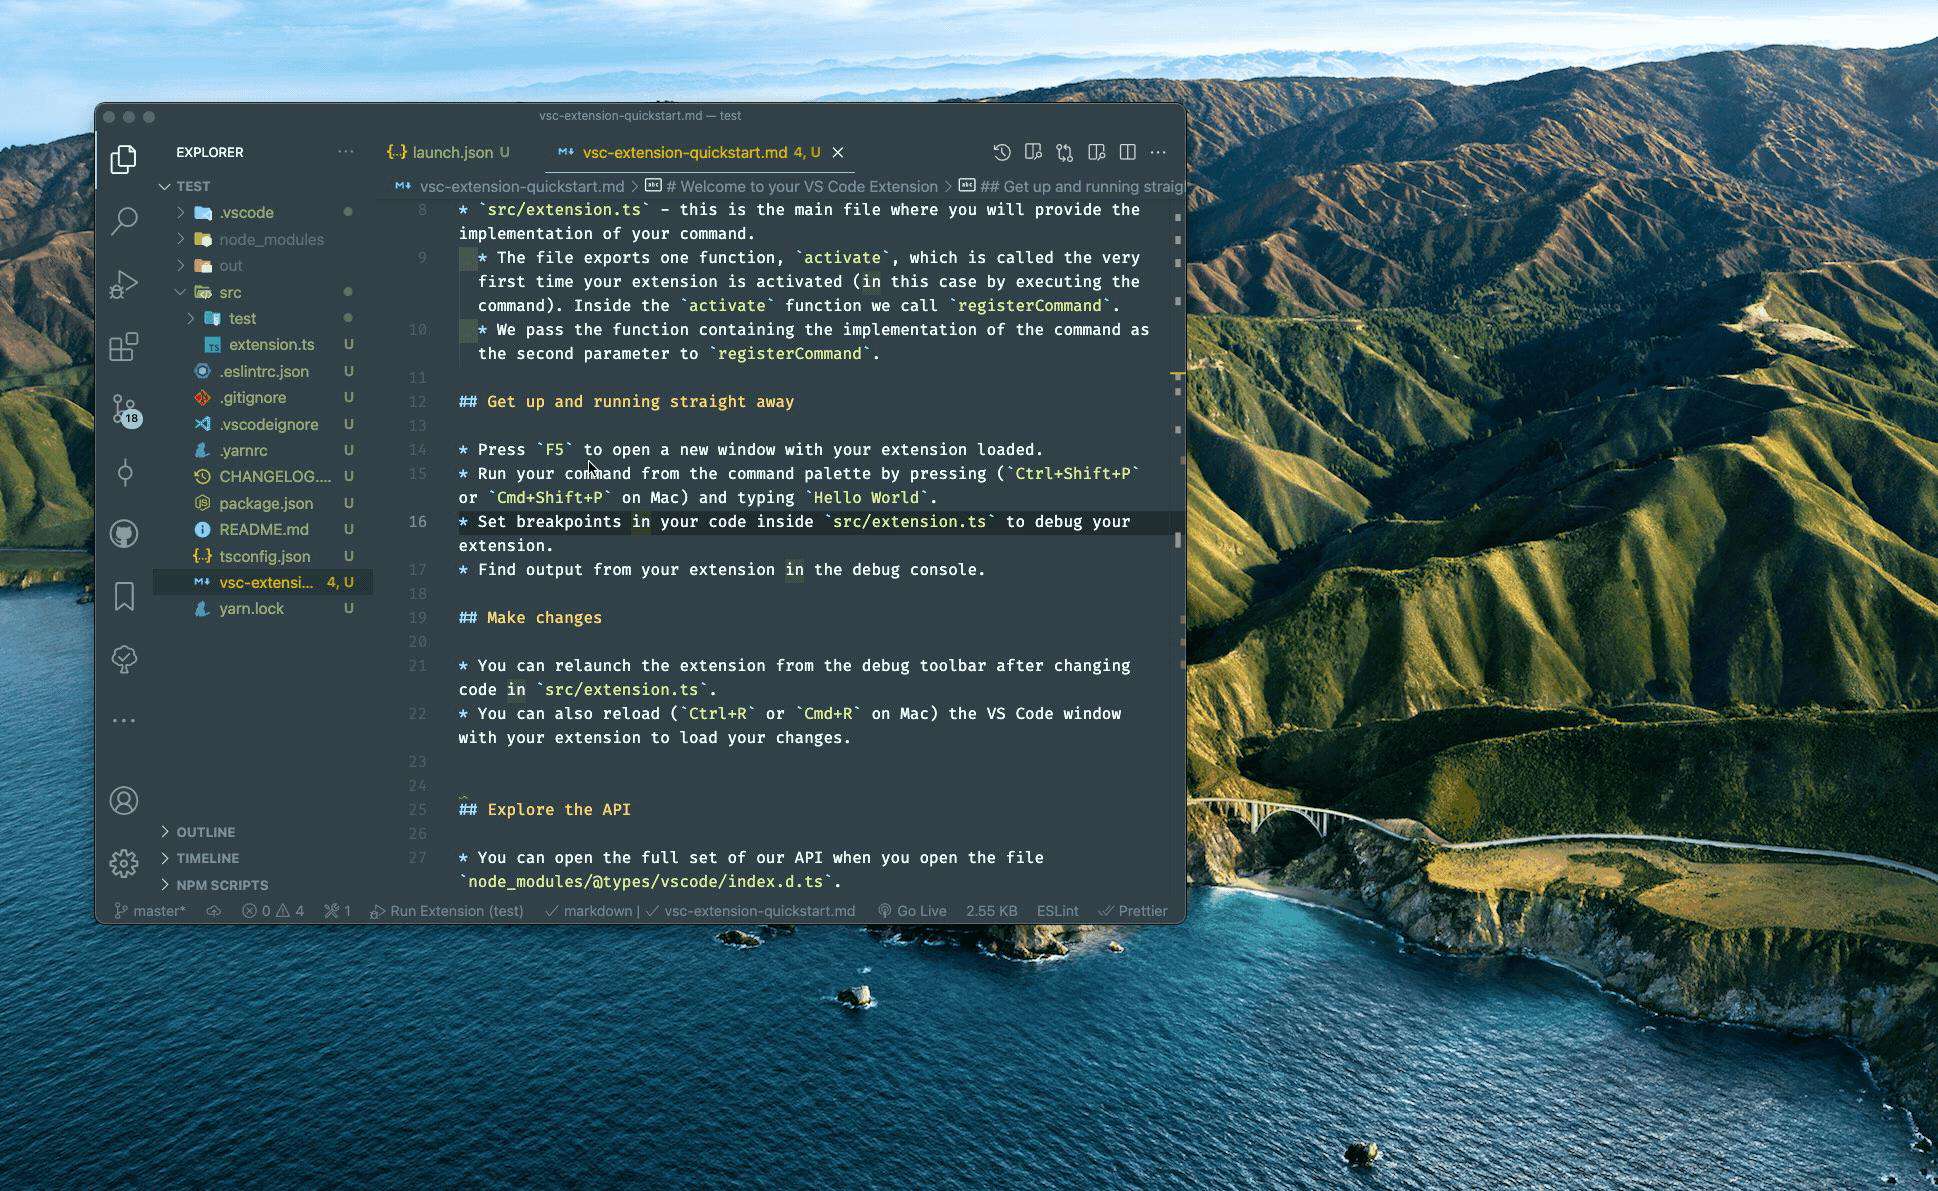Open Explorer views and more actions ellipsis
Viewport: 1938px width, 1191px height.
pos(346,152)
